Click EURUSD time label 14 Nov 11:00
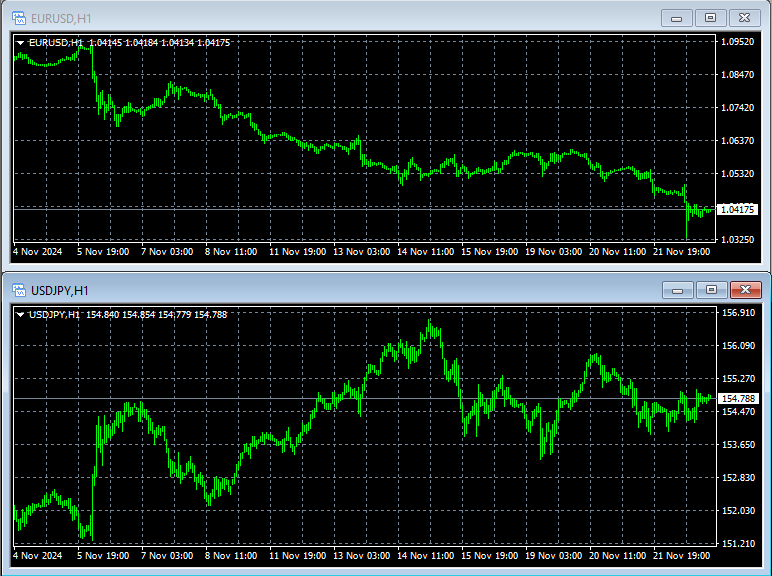Image resolution: width=772 pixels, height=576 pixels. click(425, 252)
